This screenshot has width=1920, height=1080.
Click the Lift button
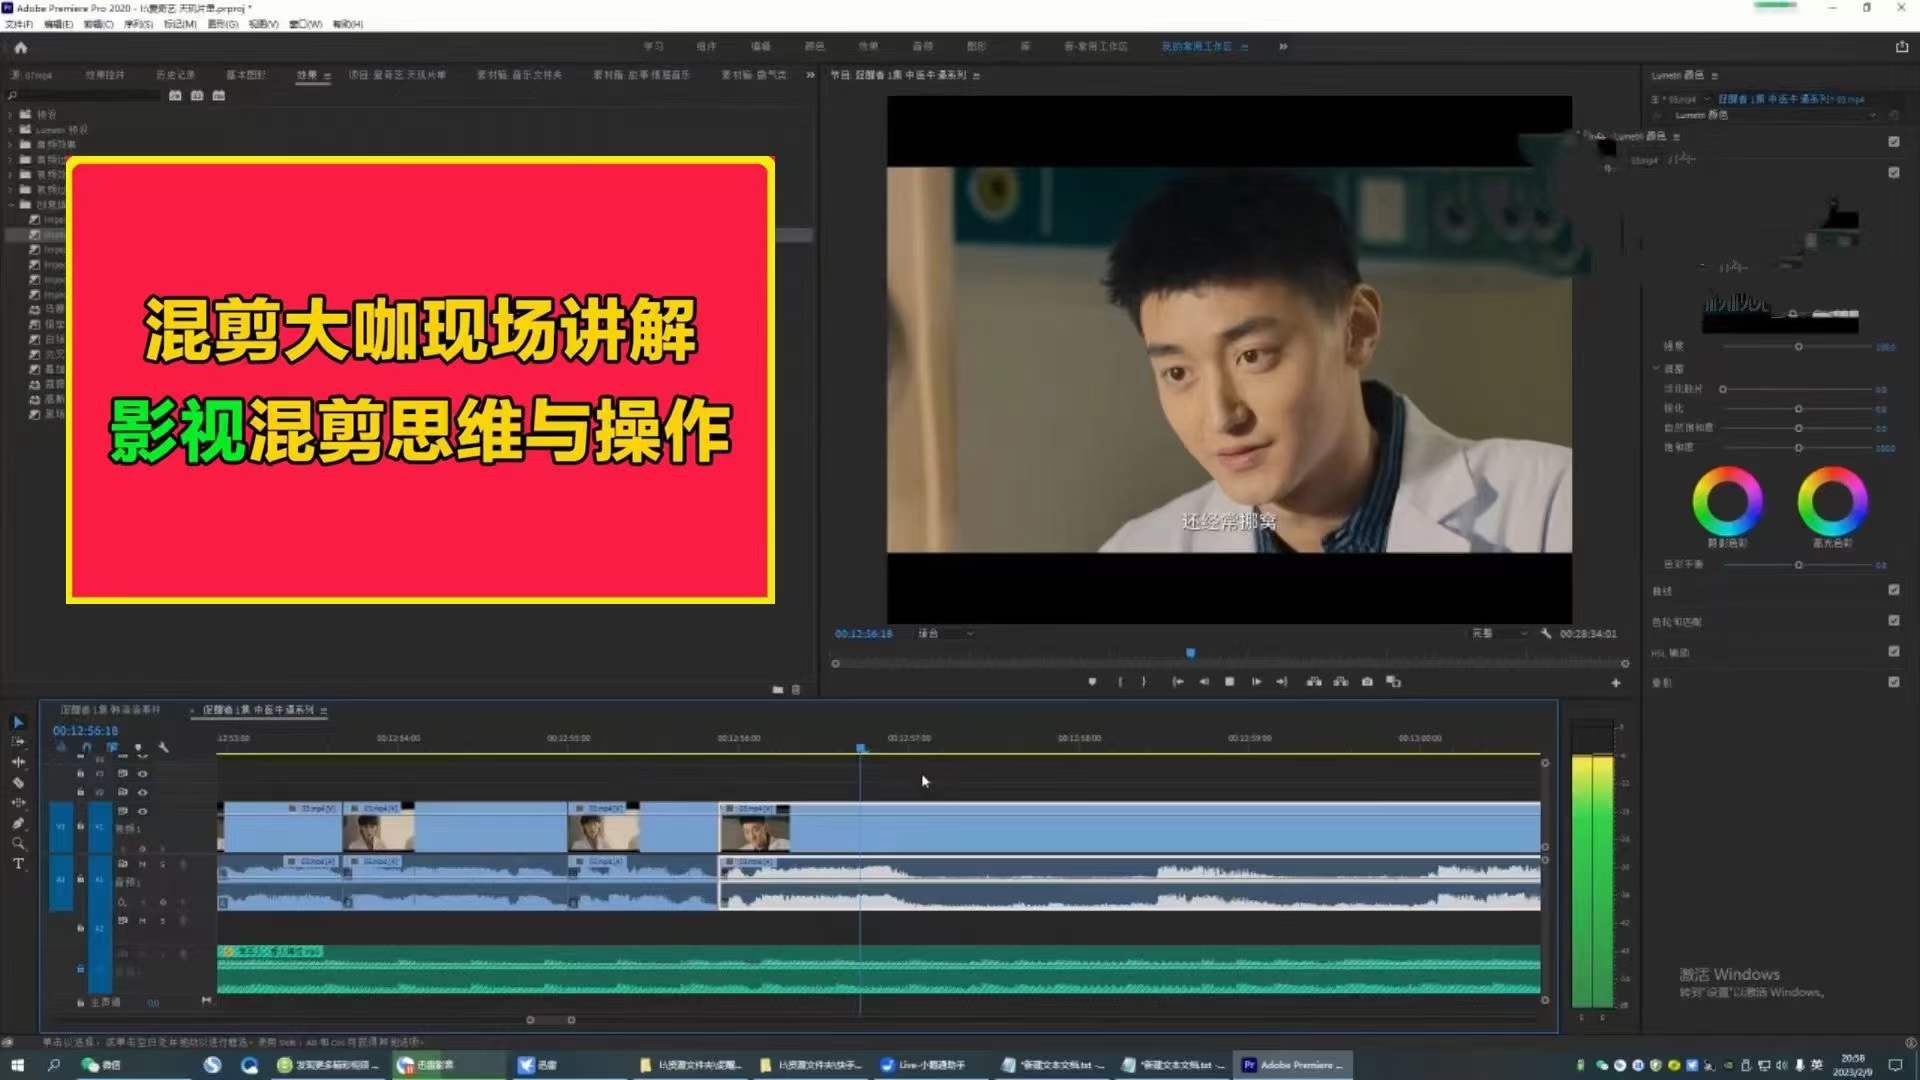(x=1314, y=682)
